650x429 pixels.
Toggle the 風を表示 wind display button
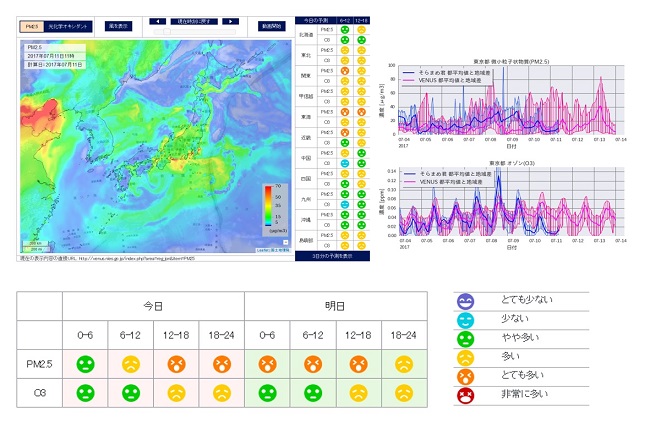tap(118, 26)
